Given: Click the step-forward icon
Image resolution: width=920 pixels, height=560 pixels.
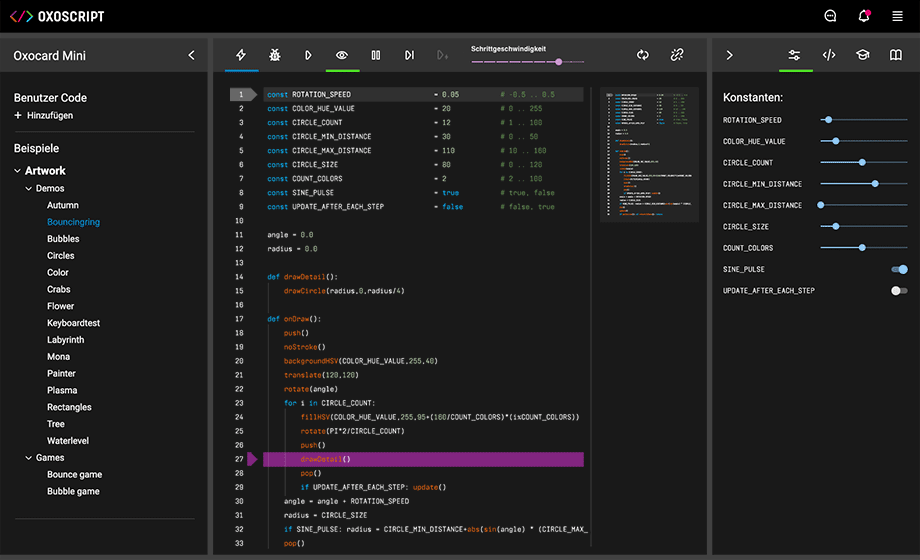Looking at the screenshot, I should pyautogui.click(x=409, y=55).
